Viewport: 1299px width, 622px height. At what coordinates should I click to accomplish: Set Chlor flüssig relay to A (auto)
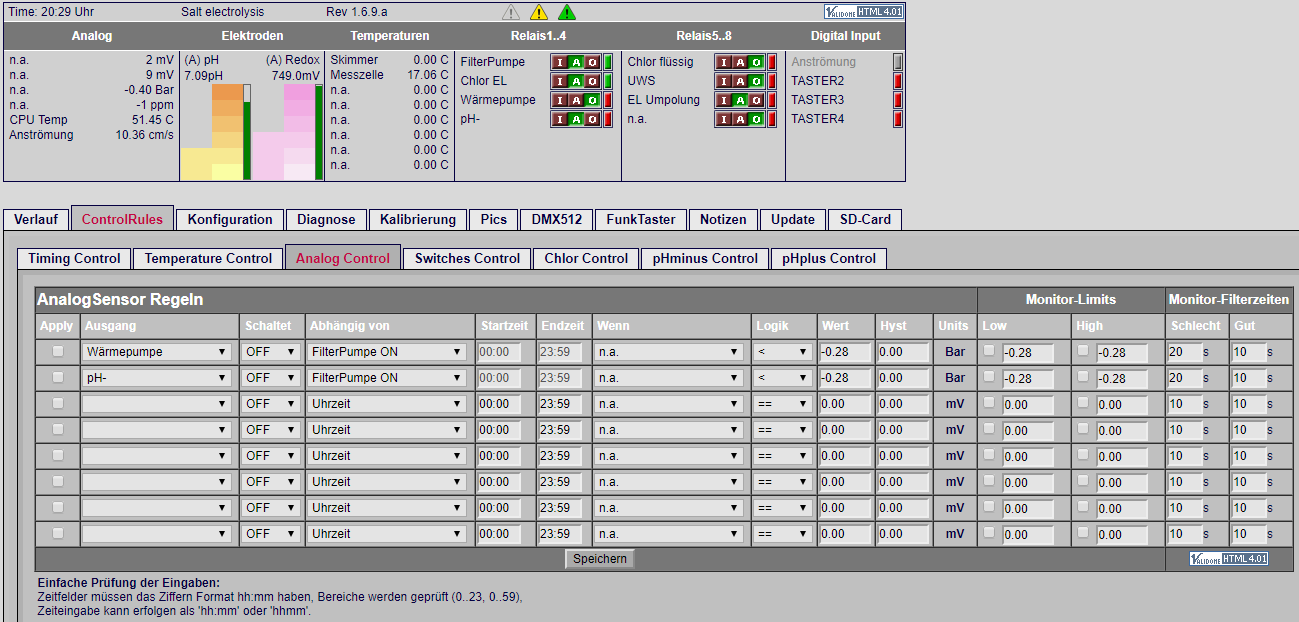740,62
